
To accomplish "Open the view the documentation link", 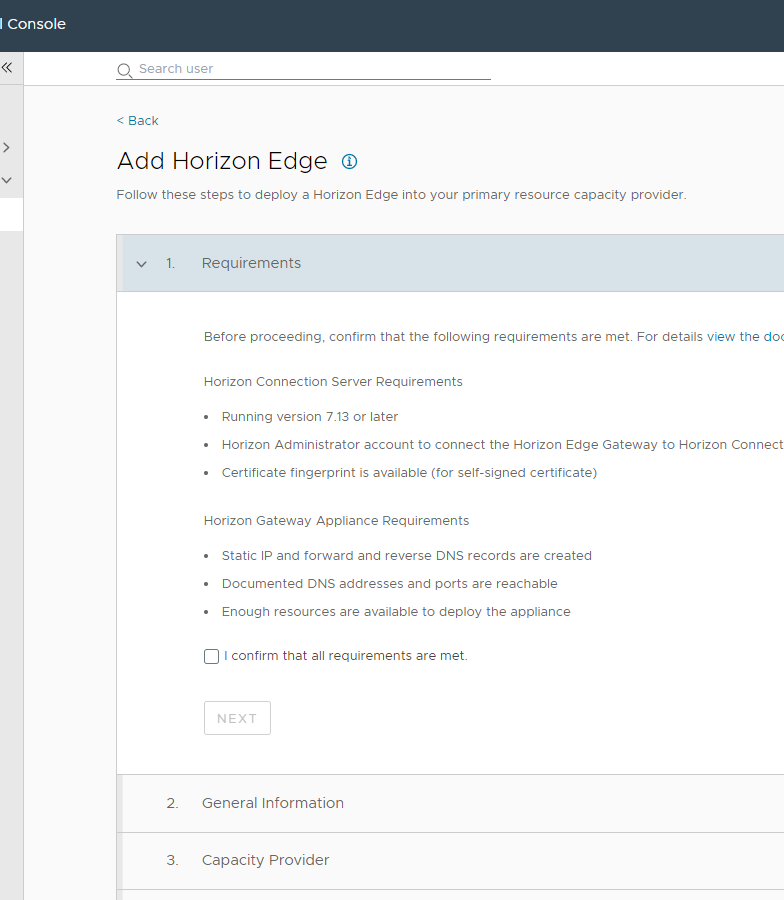I will click(745, 336).
